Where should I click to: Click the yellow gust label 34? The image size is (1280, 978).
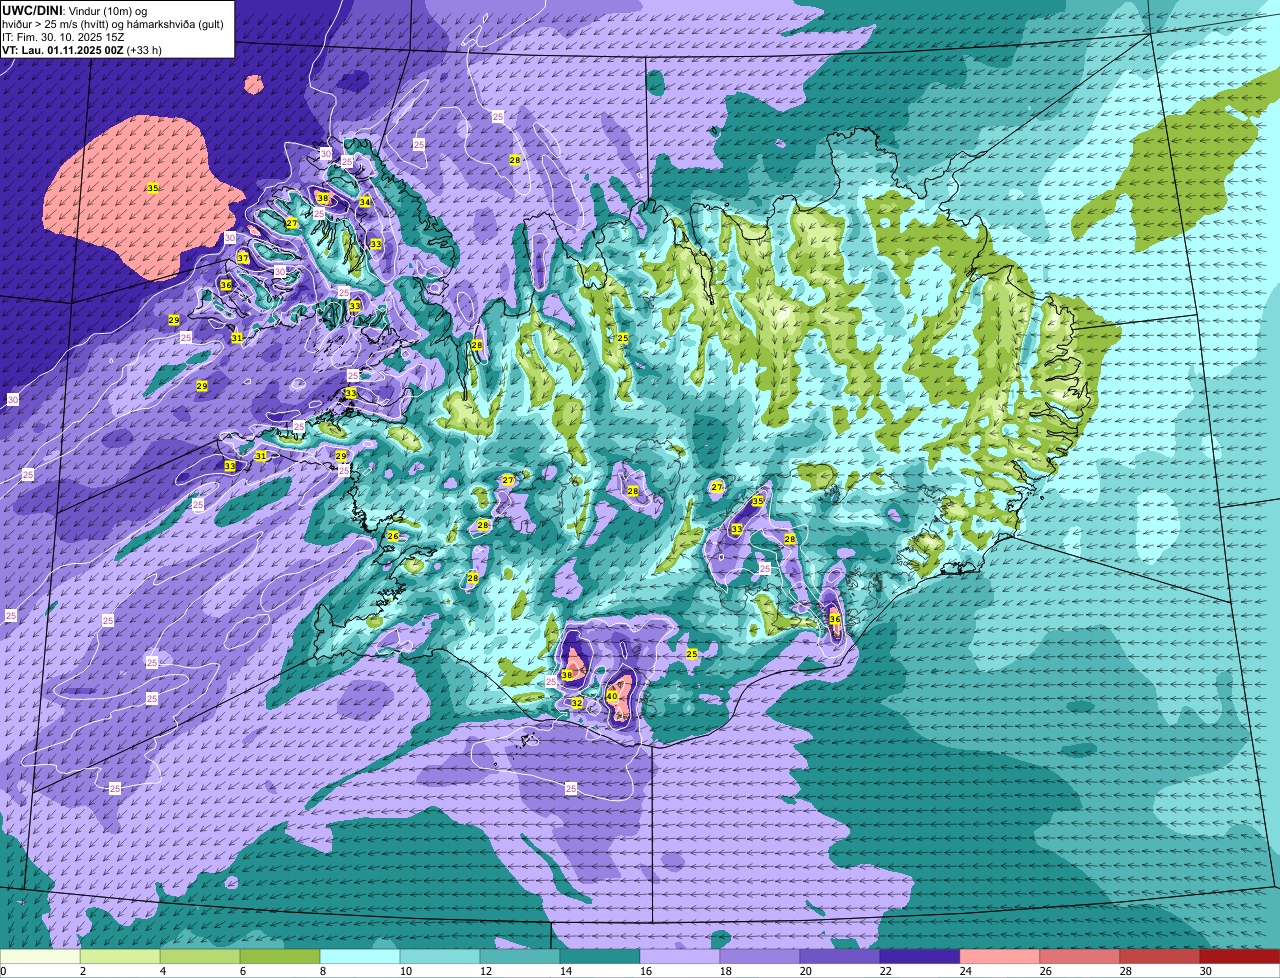pyautogui.click(x=365, y=202)
